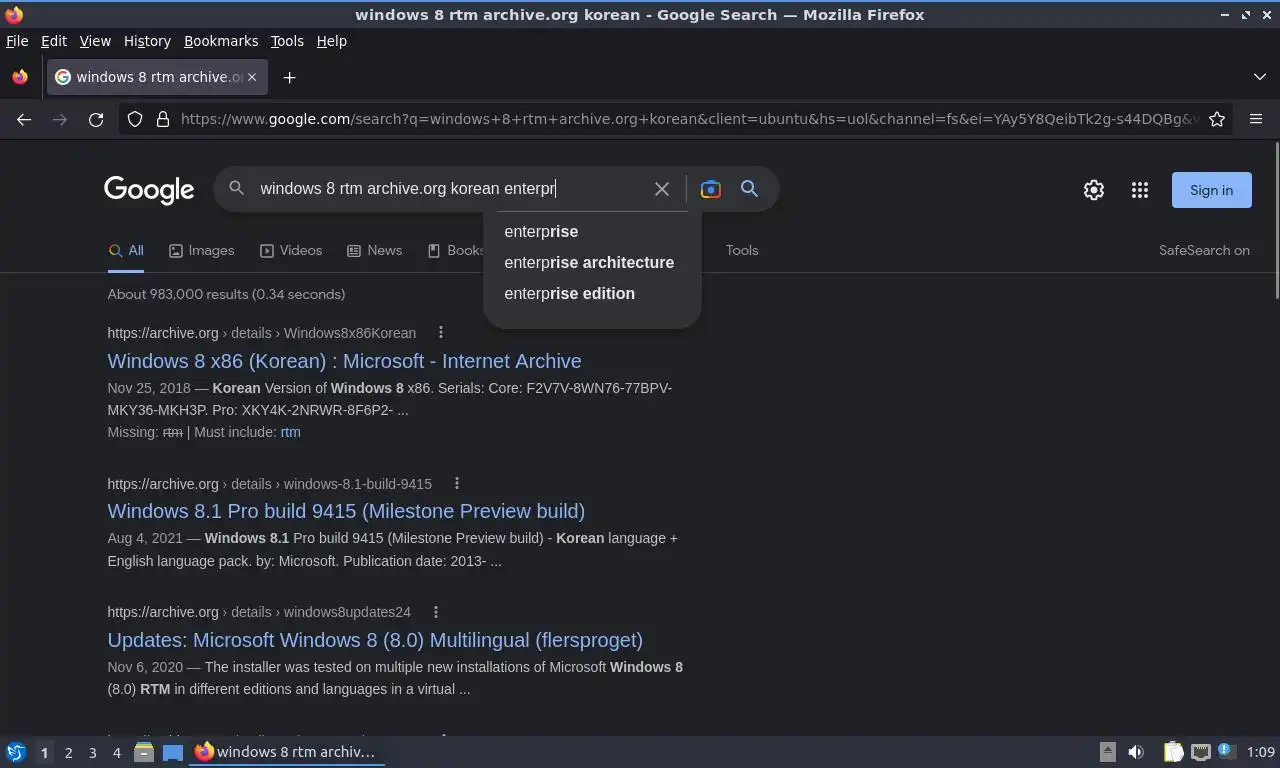The height and width of the screenshot is (768, 1280).
Task: Focus the Firefox taskbar window entry
Action: tap(287, 752)
